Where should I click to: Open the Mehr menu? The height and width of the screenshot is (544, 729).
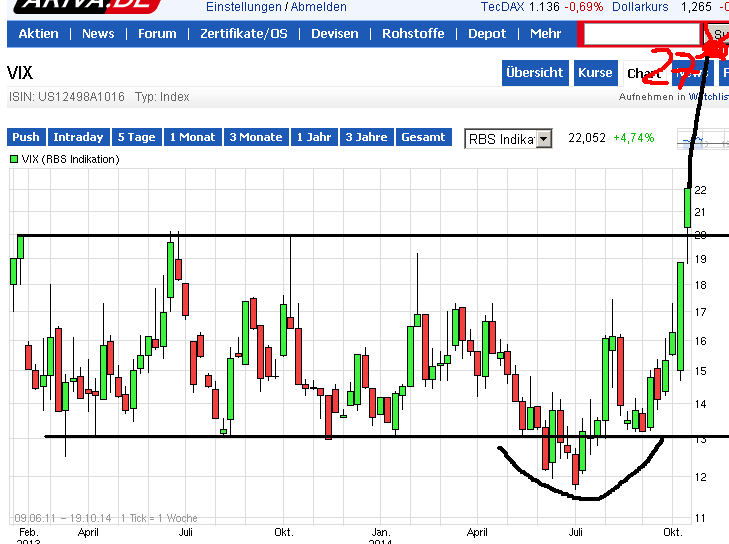(x=545, y=33)
